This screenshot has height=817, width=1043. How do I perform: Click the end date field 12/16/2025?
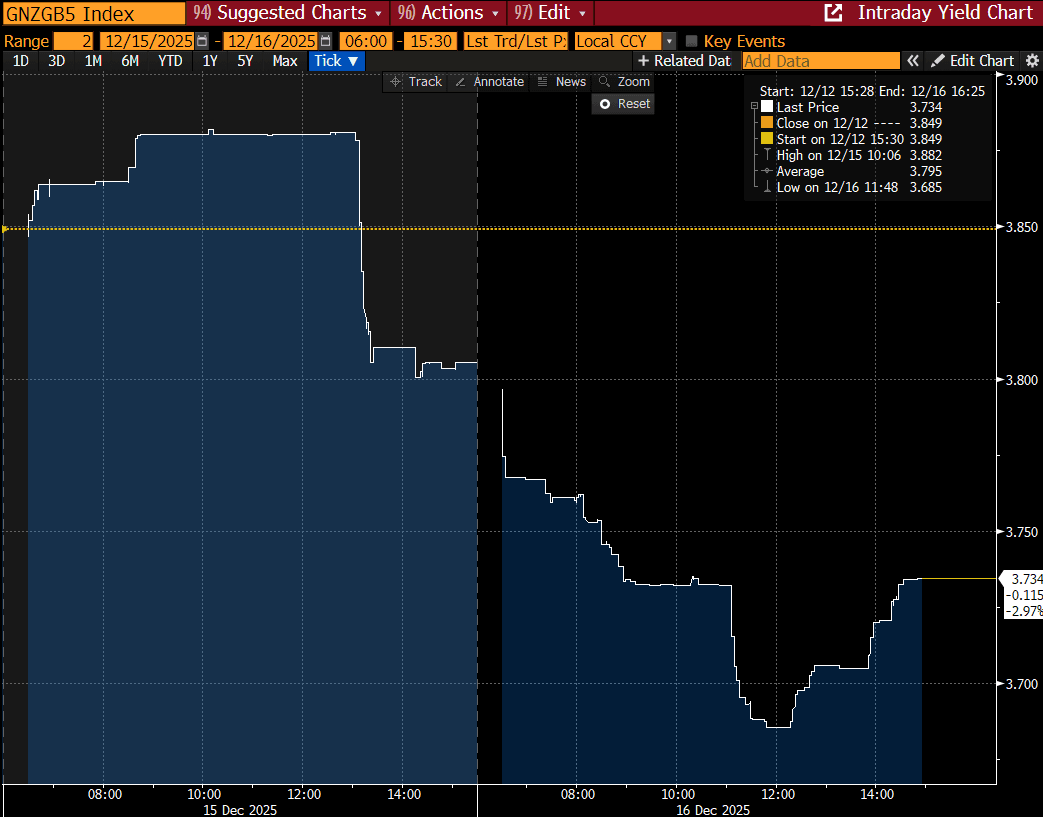271,41
